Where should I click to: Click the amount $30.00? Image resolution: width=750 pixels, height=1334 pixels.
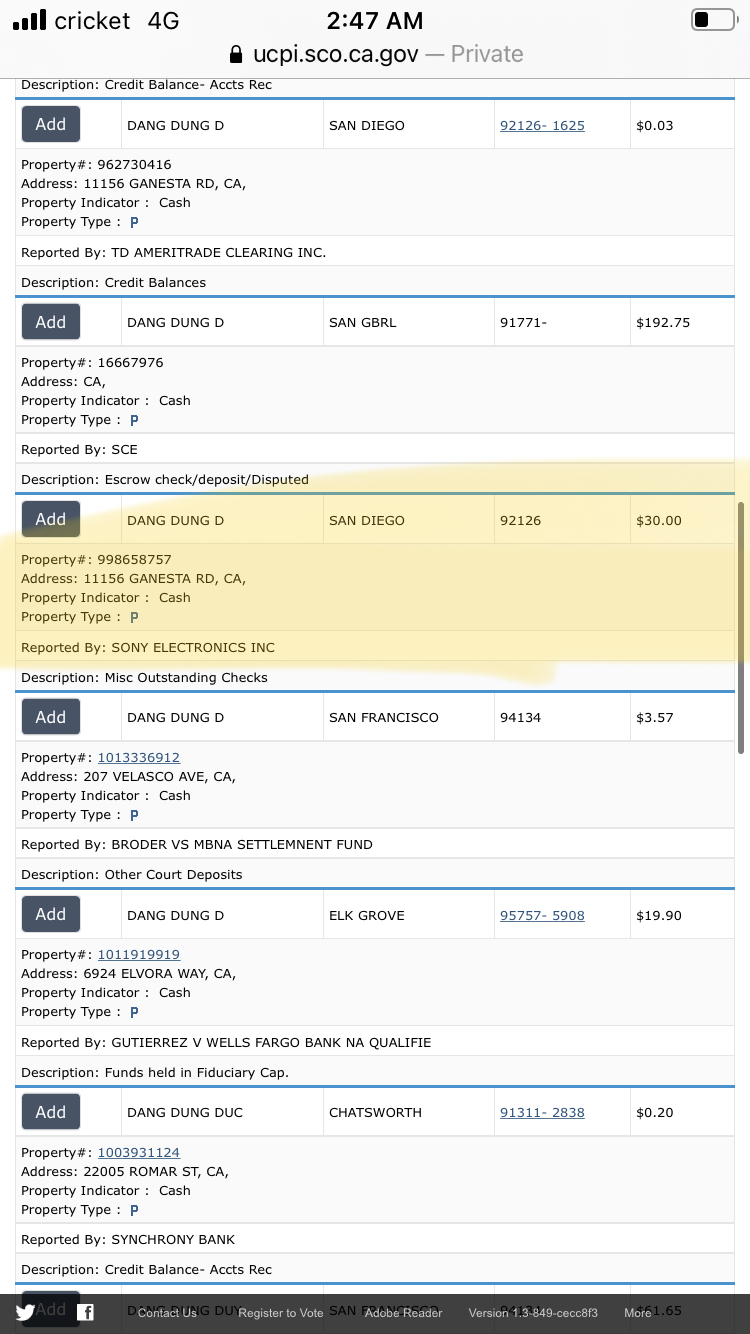(x=659, y=520)
